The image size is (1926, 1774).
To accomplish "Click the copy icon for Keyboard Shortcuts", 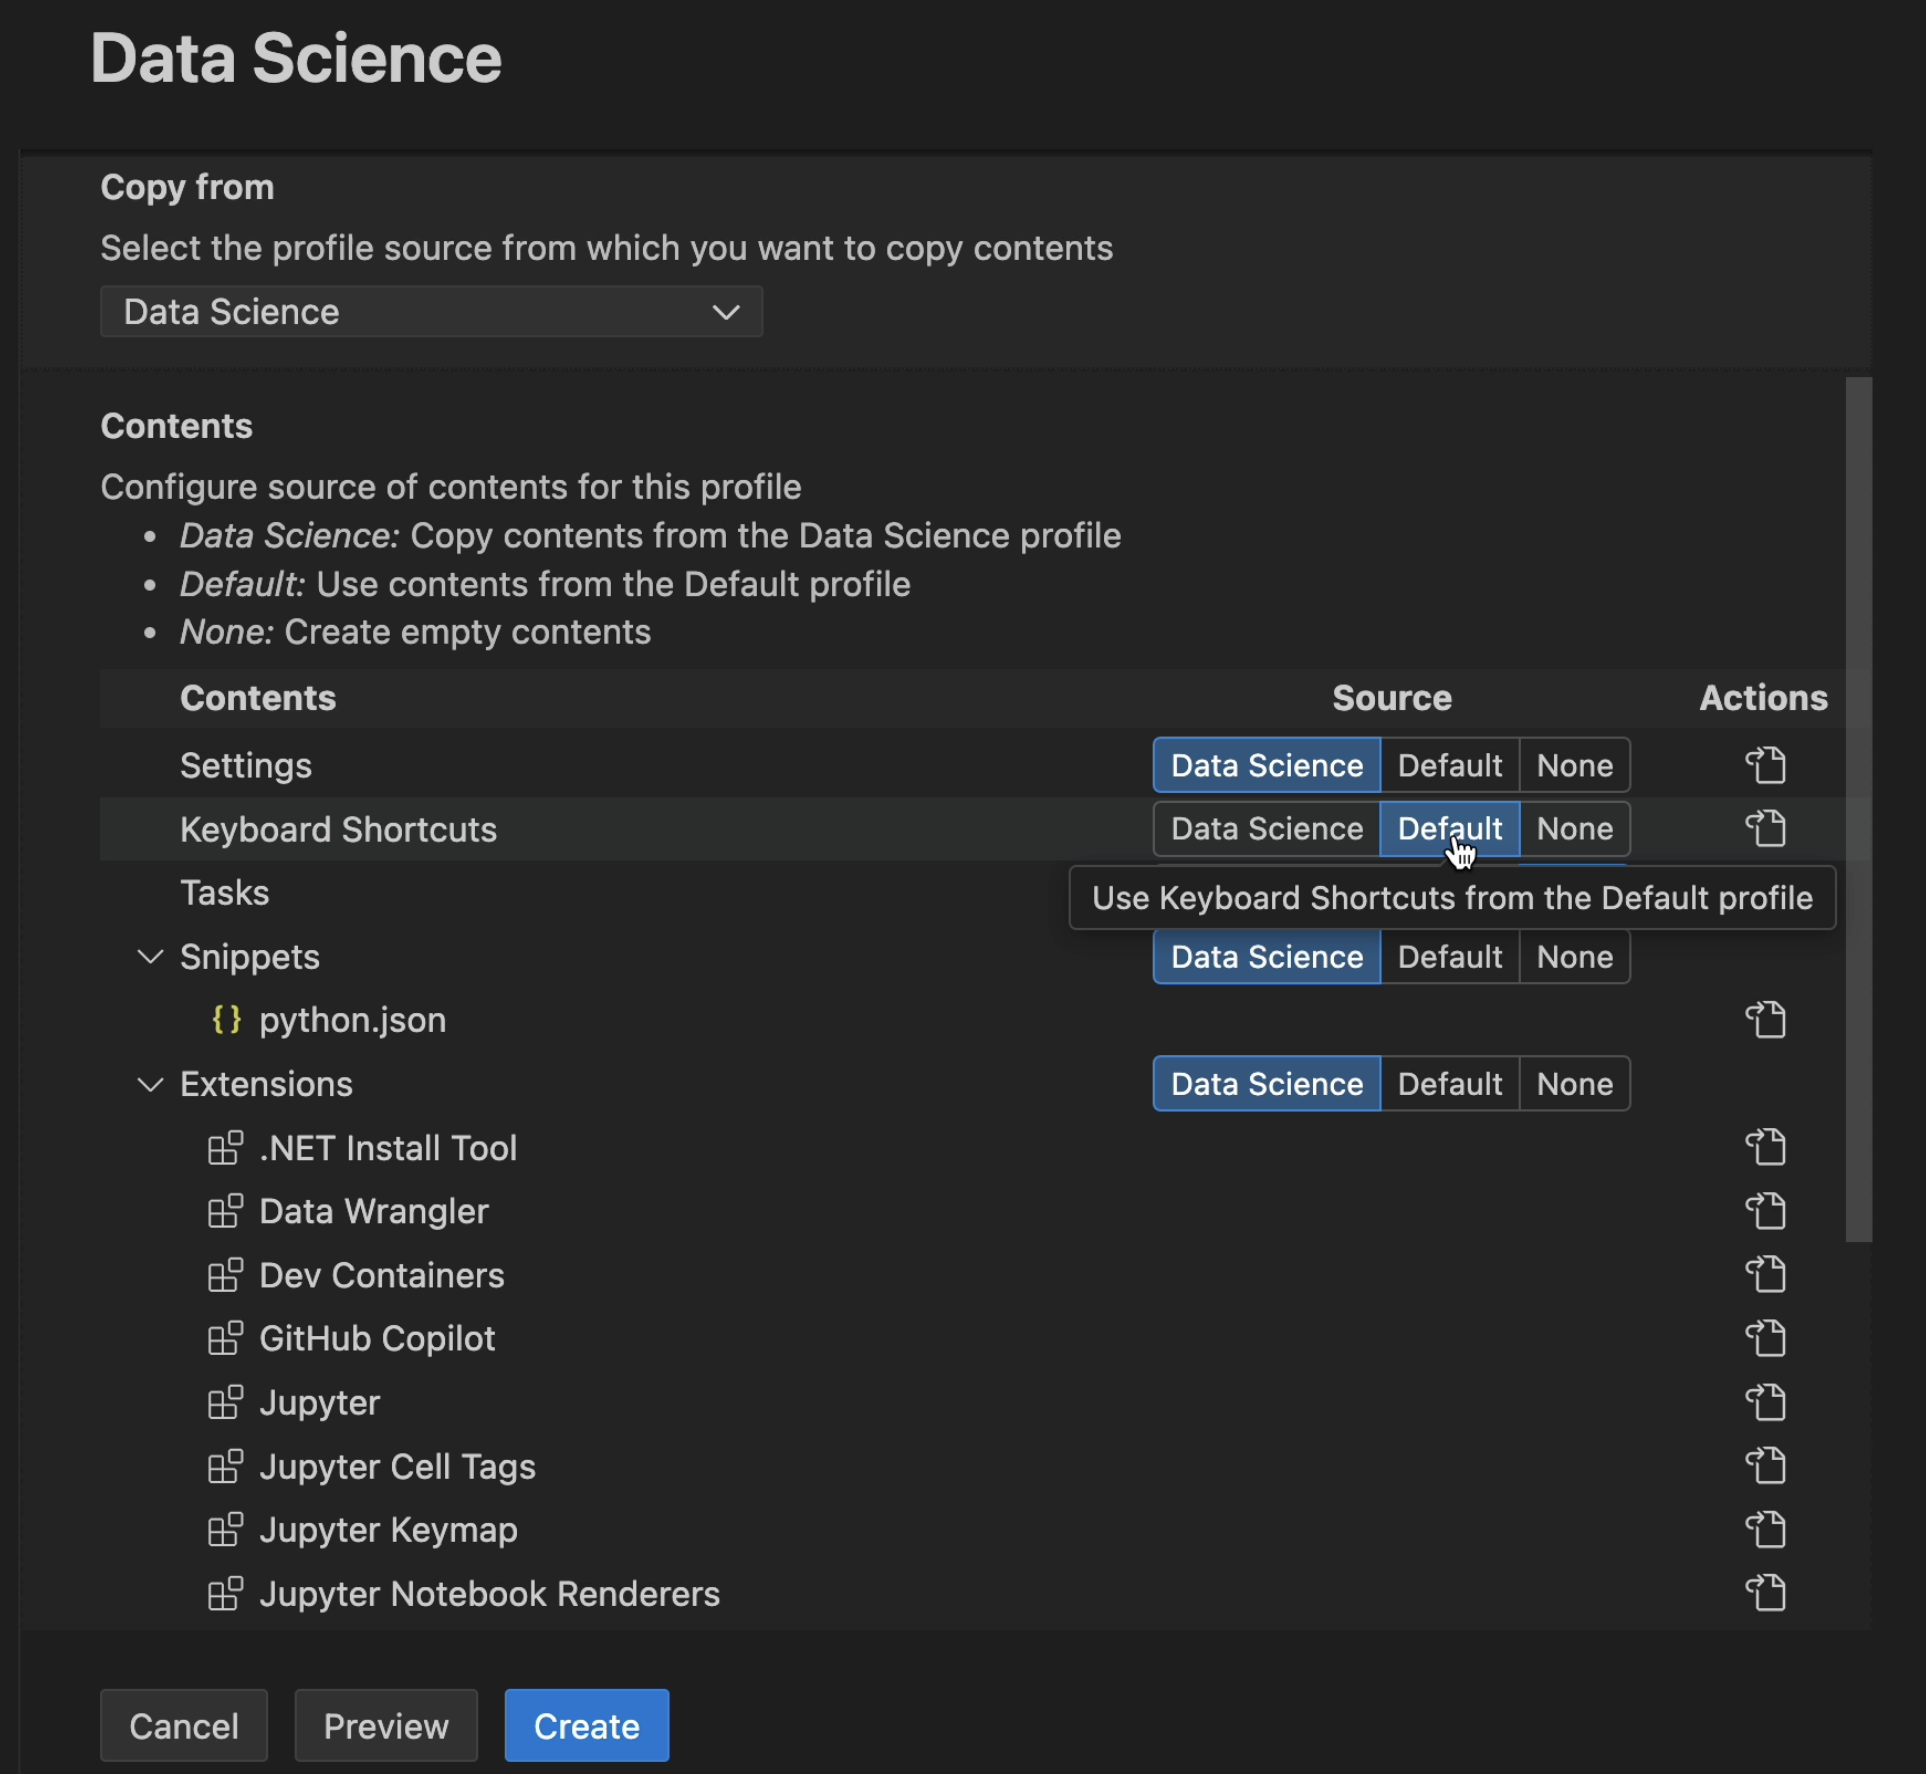I will click(1767, 827).
